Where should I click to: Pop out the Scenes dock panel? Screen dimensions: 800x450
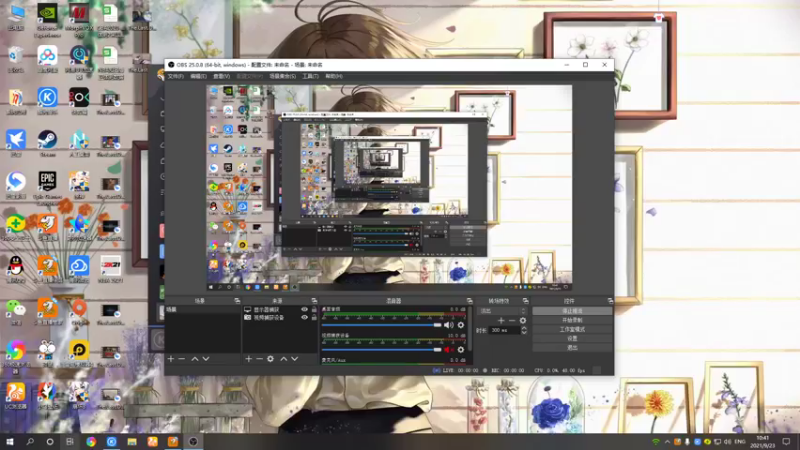pyautogui.click(x=237, y=301)
